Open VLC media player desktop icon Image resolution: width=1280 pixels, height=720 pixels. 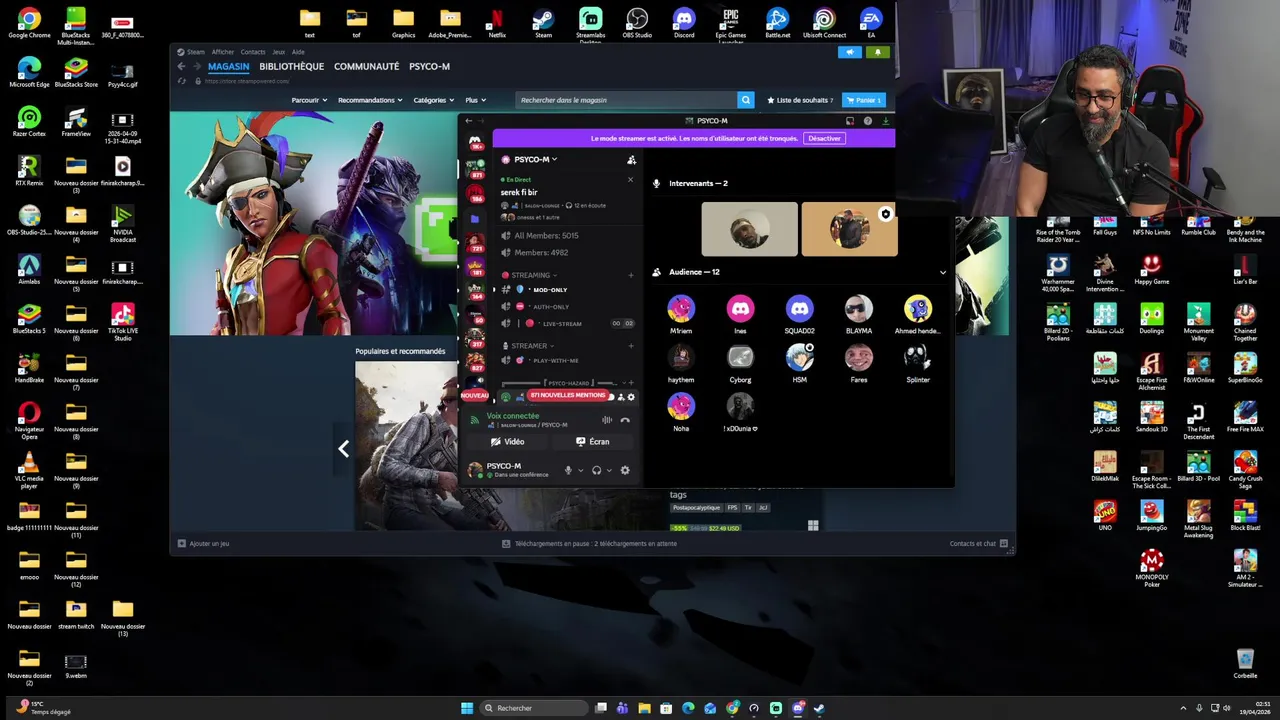coord(29,468)
